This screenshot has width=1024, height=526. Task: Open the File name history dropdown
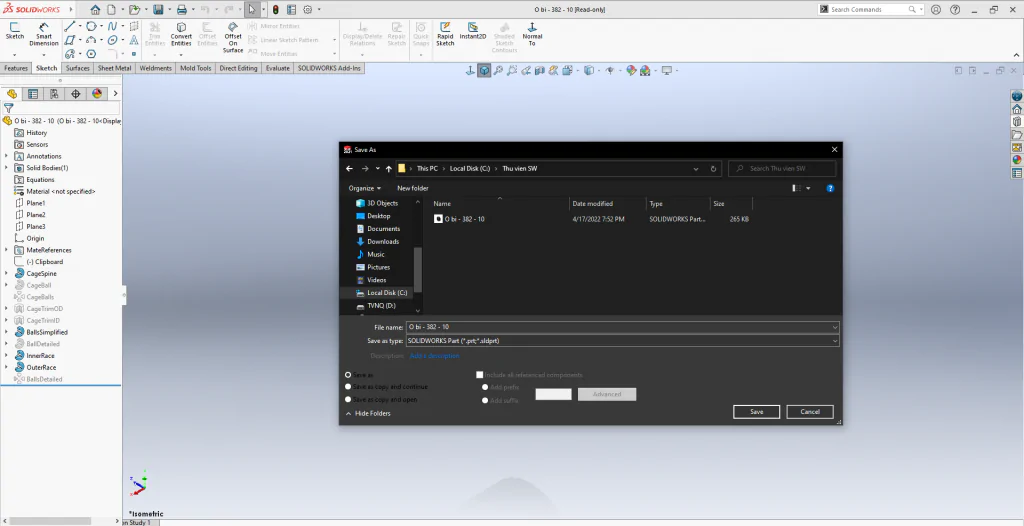coord(835,327)
